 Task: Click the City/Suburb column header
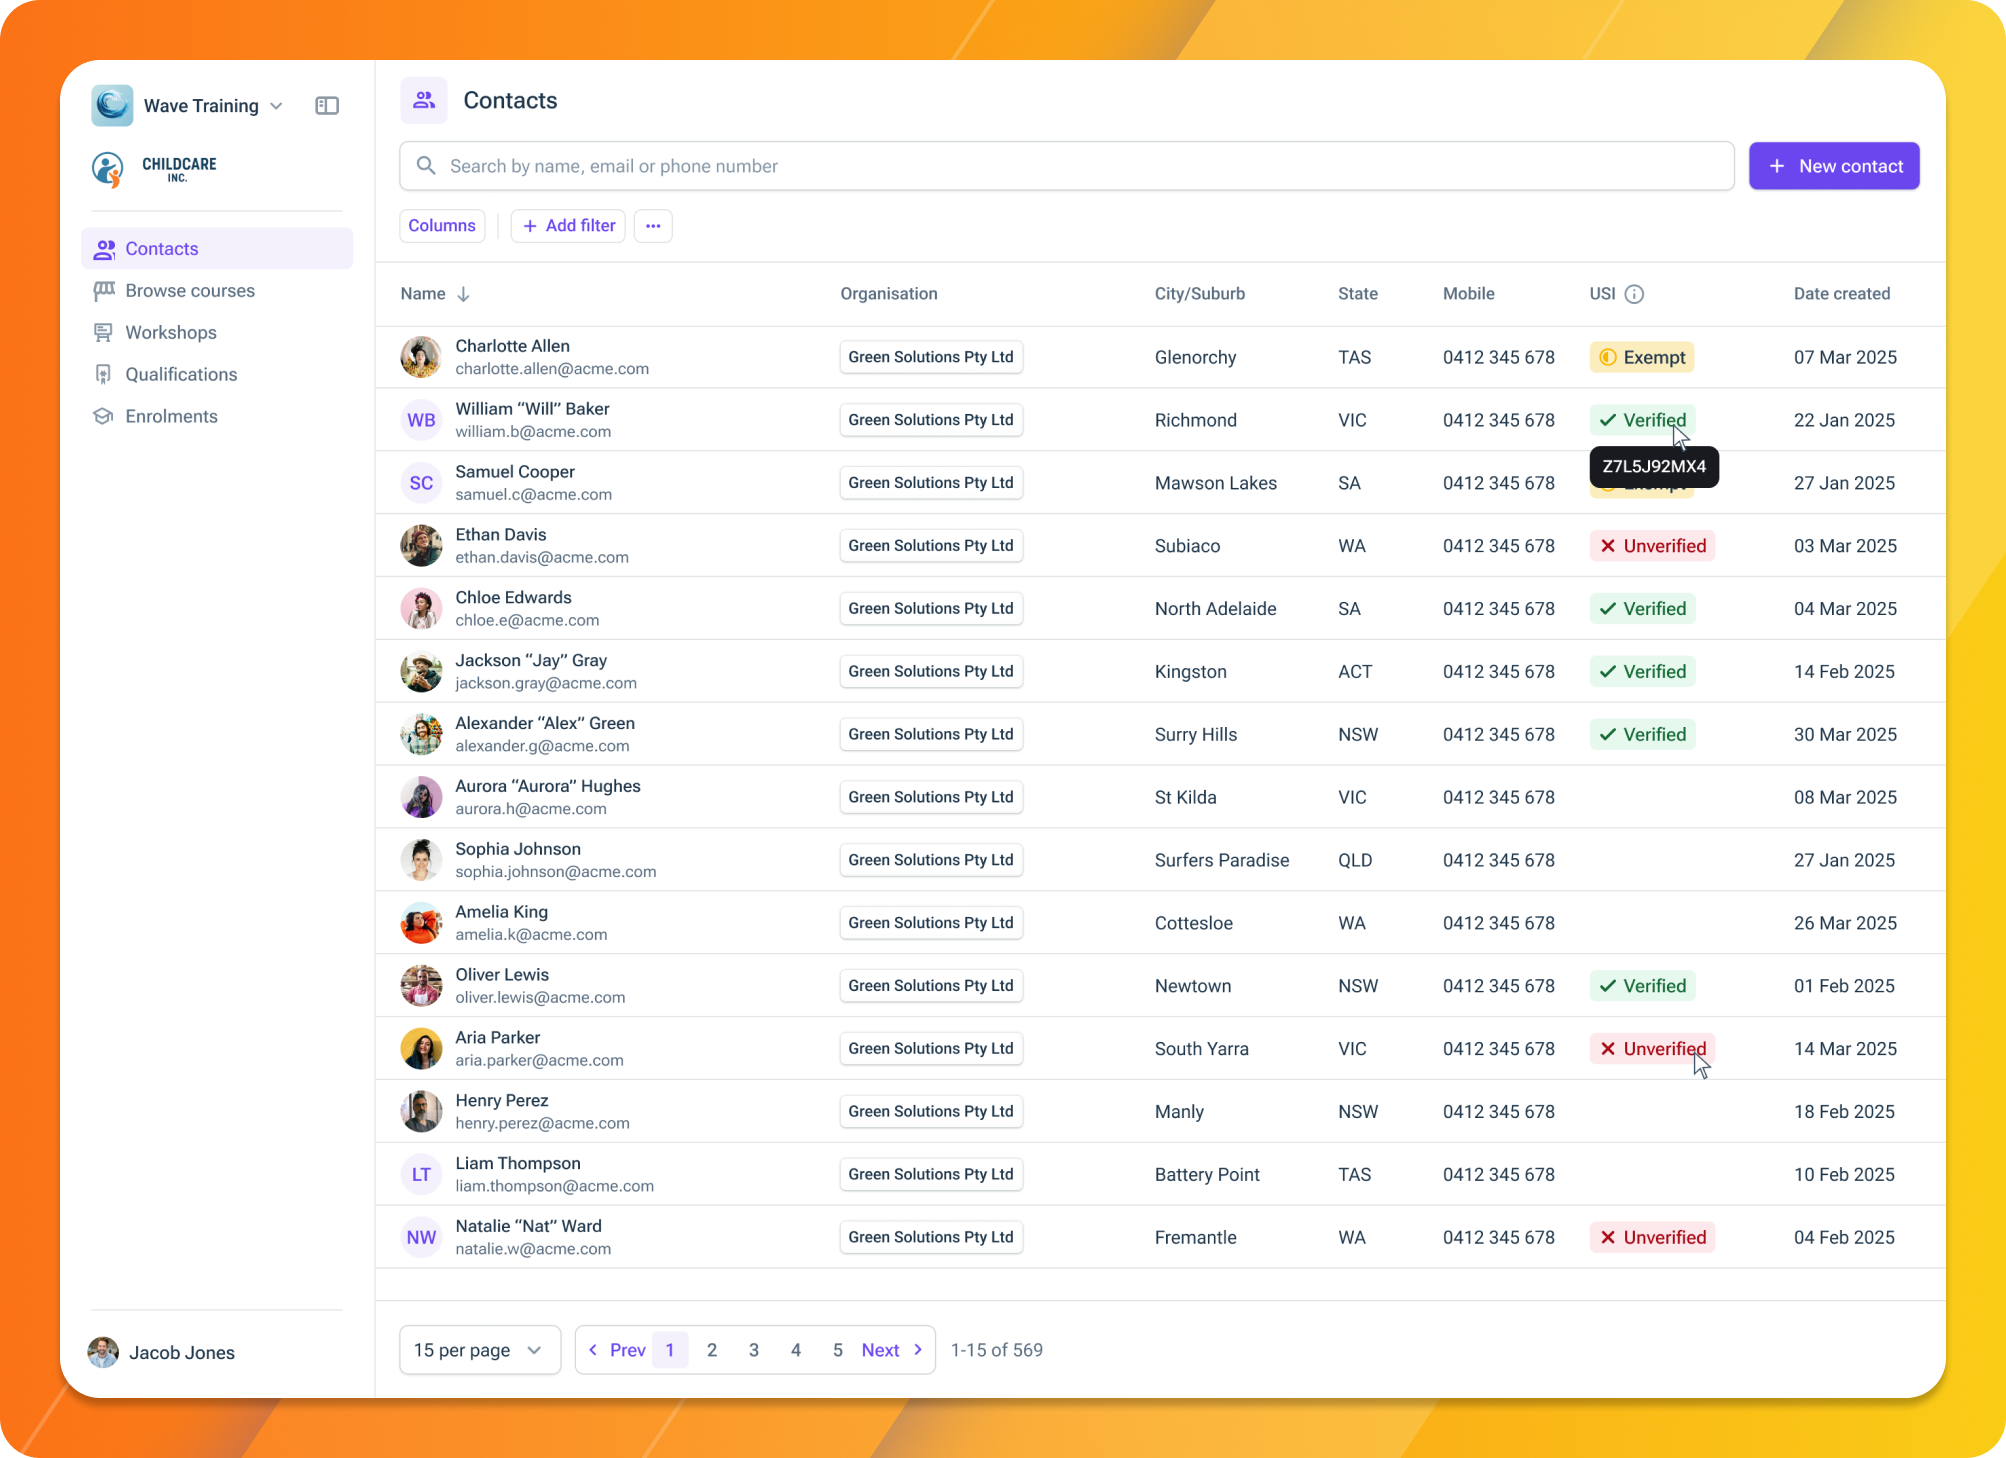[x=1200, y=294]
